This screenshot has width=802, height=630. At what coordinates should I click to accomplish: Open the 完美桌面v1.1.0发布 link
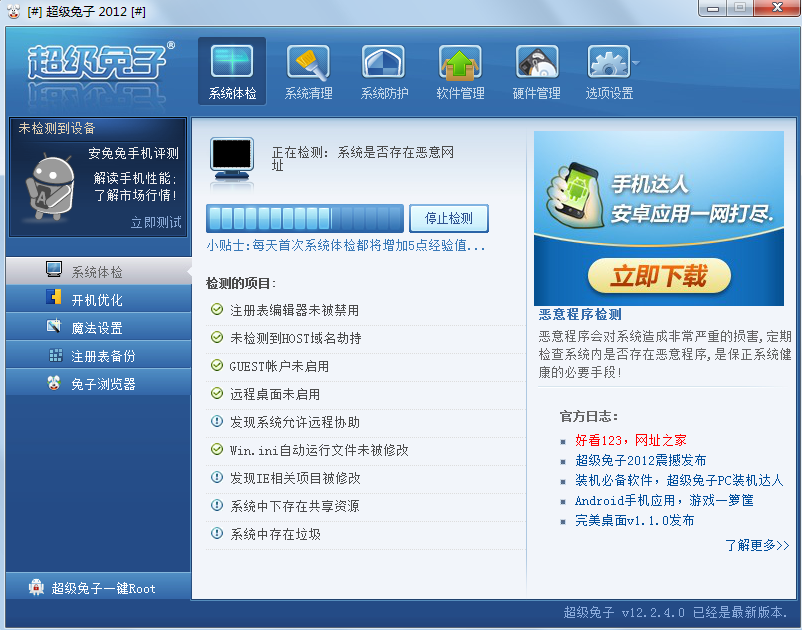(634, 521)
